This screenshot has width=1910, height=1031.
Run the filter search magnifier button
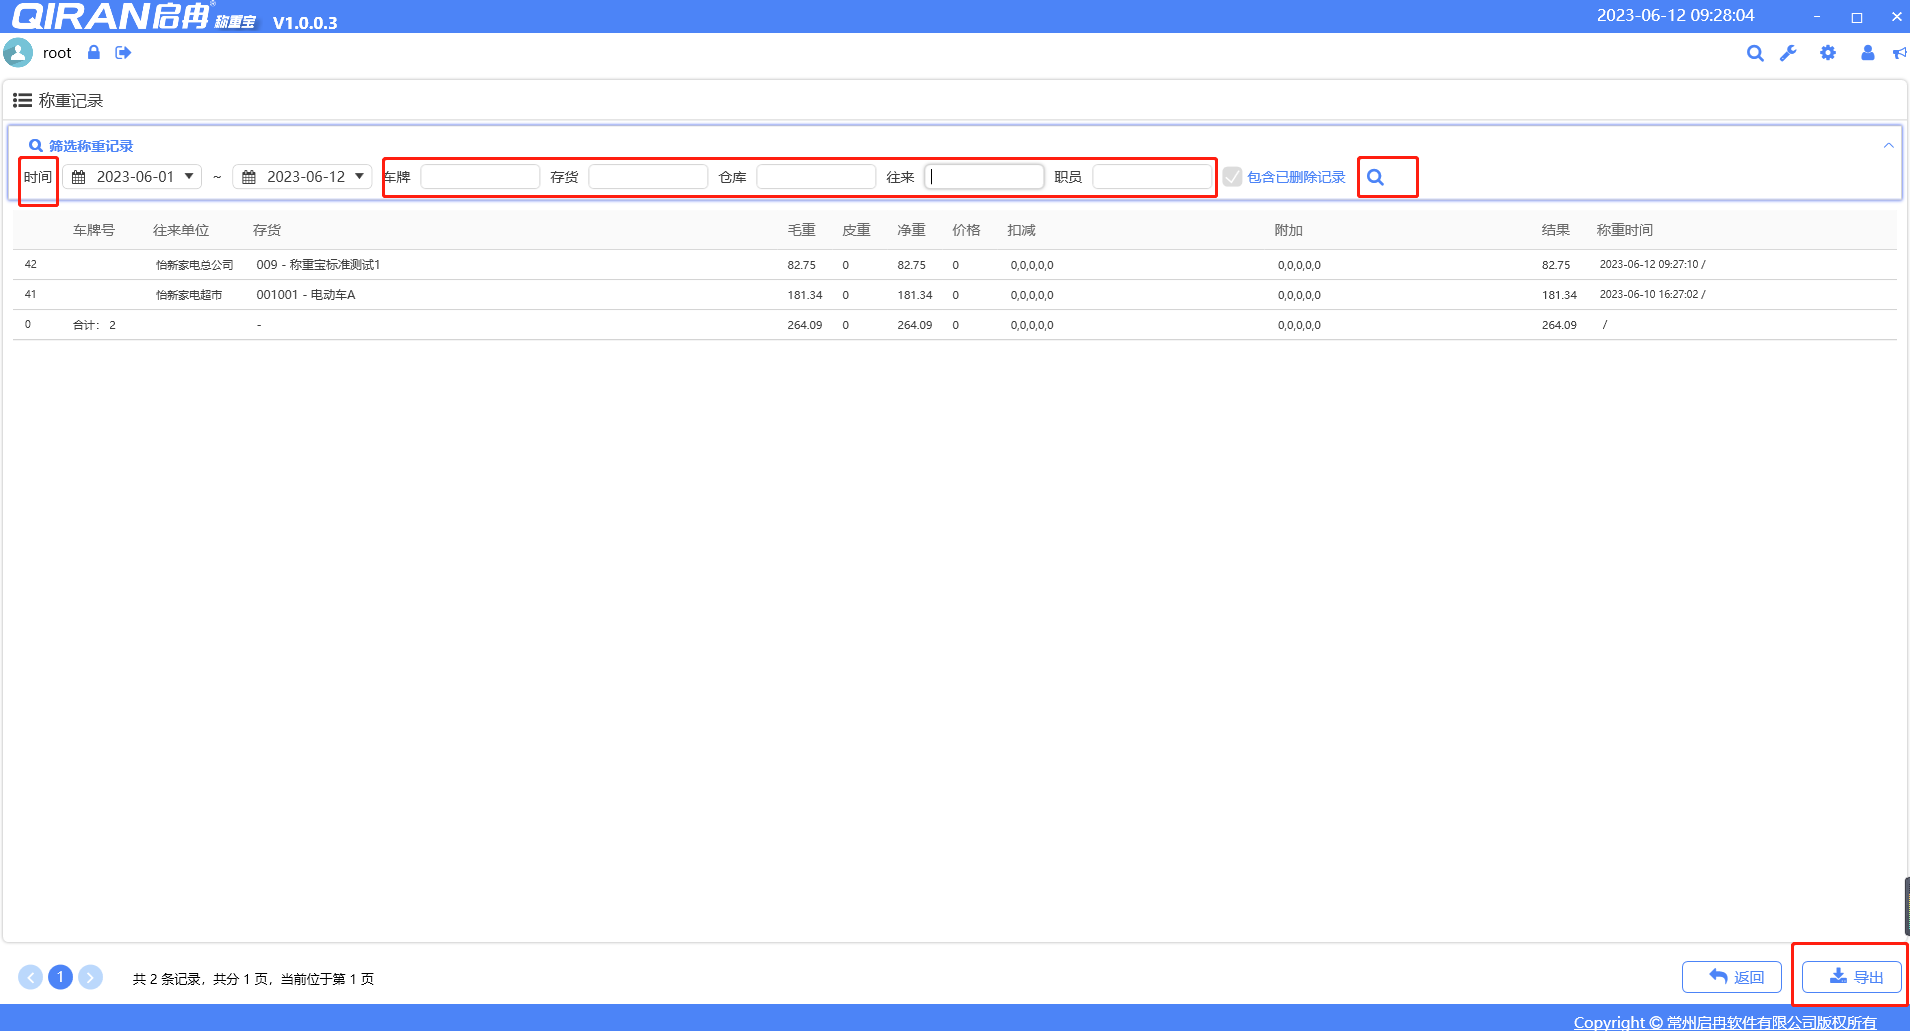pos(1376,177)
